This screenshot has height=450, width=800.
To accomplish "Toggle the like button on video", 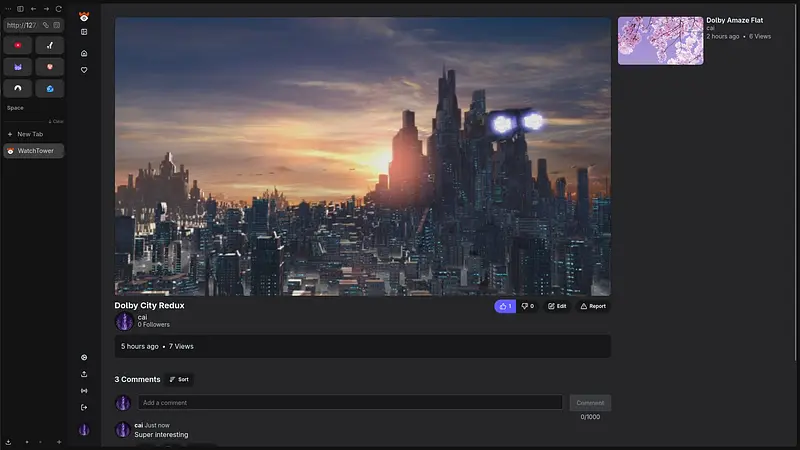I will pos(505,306).
